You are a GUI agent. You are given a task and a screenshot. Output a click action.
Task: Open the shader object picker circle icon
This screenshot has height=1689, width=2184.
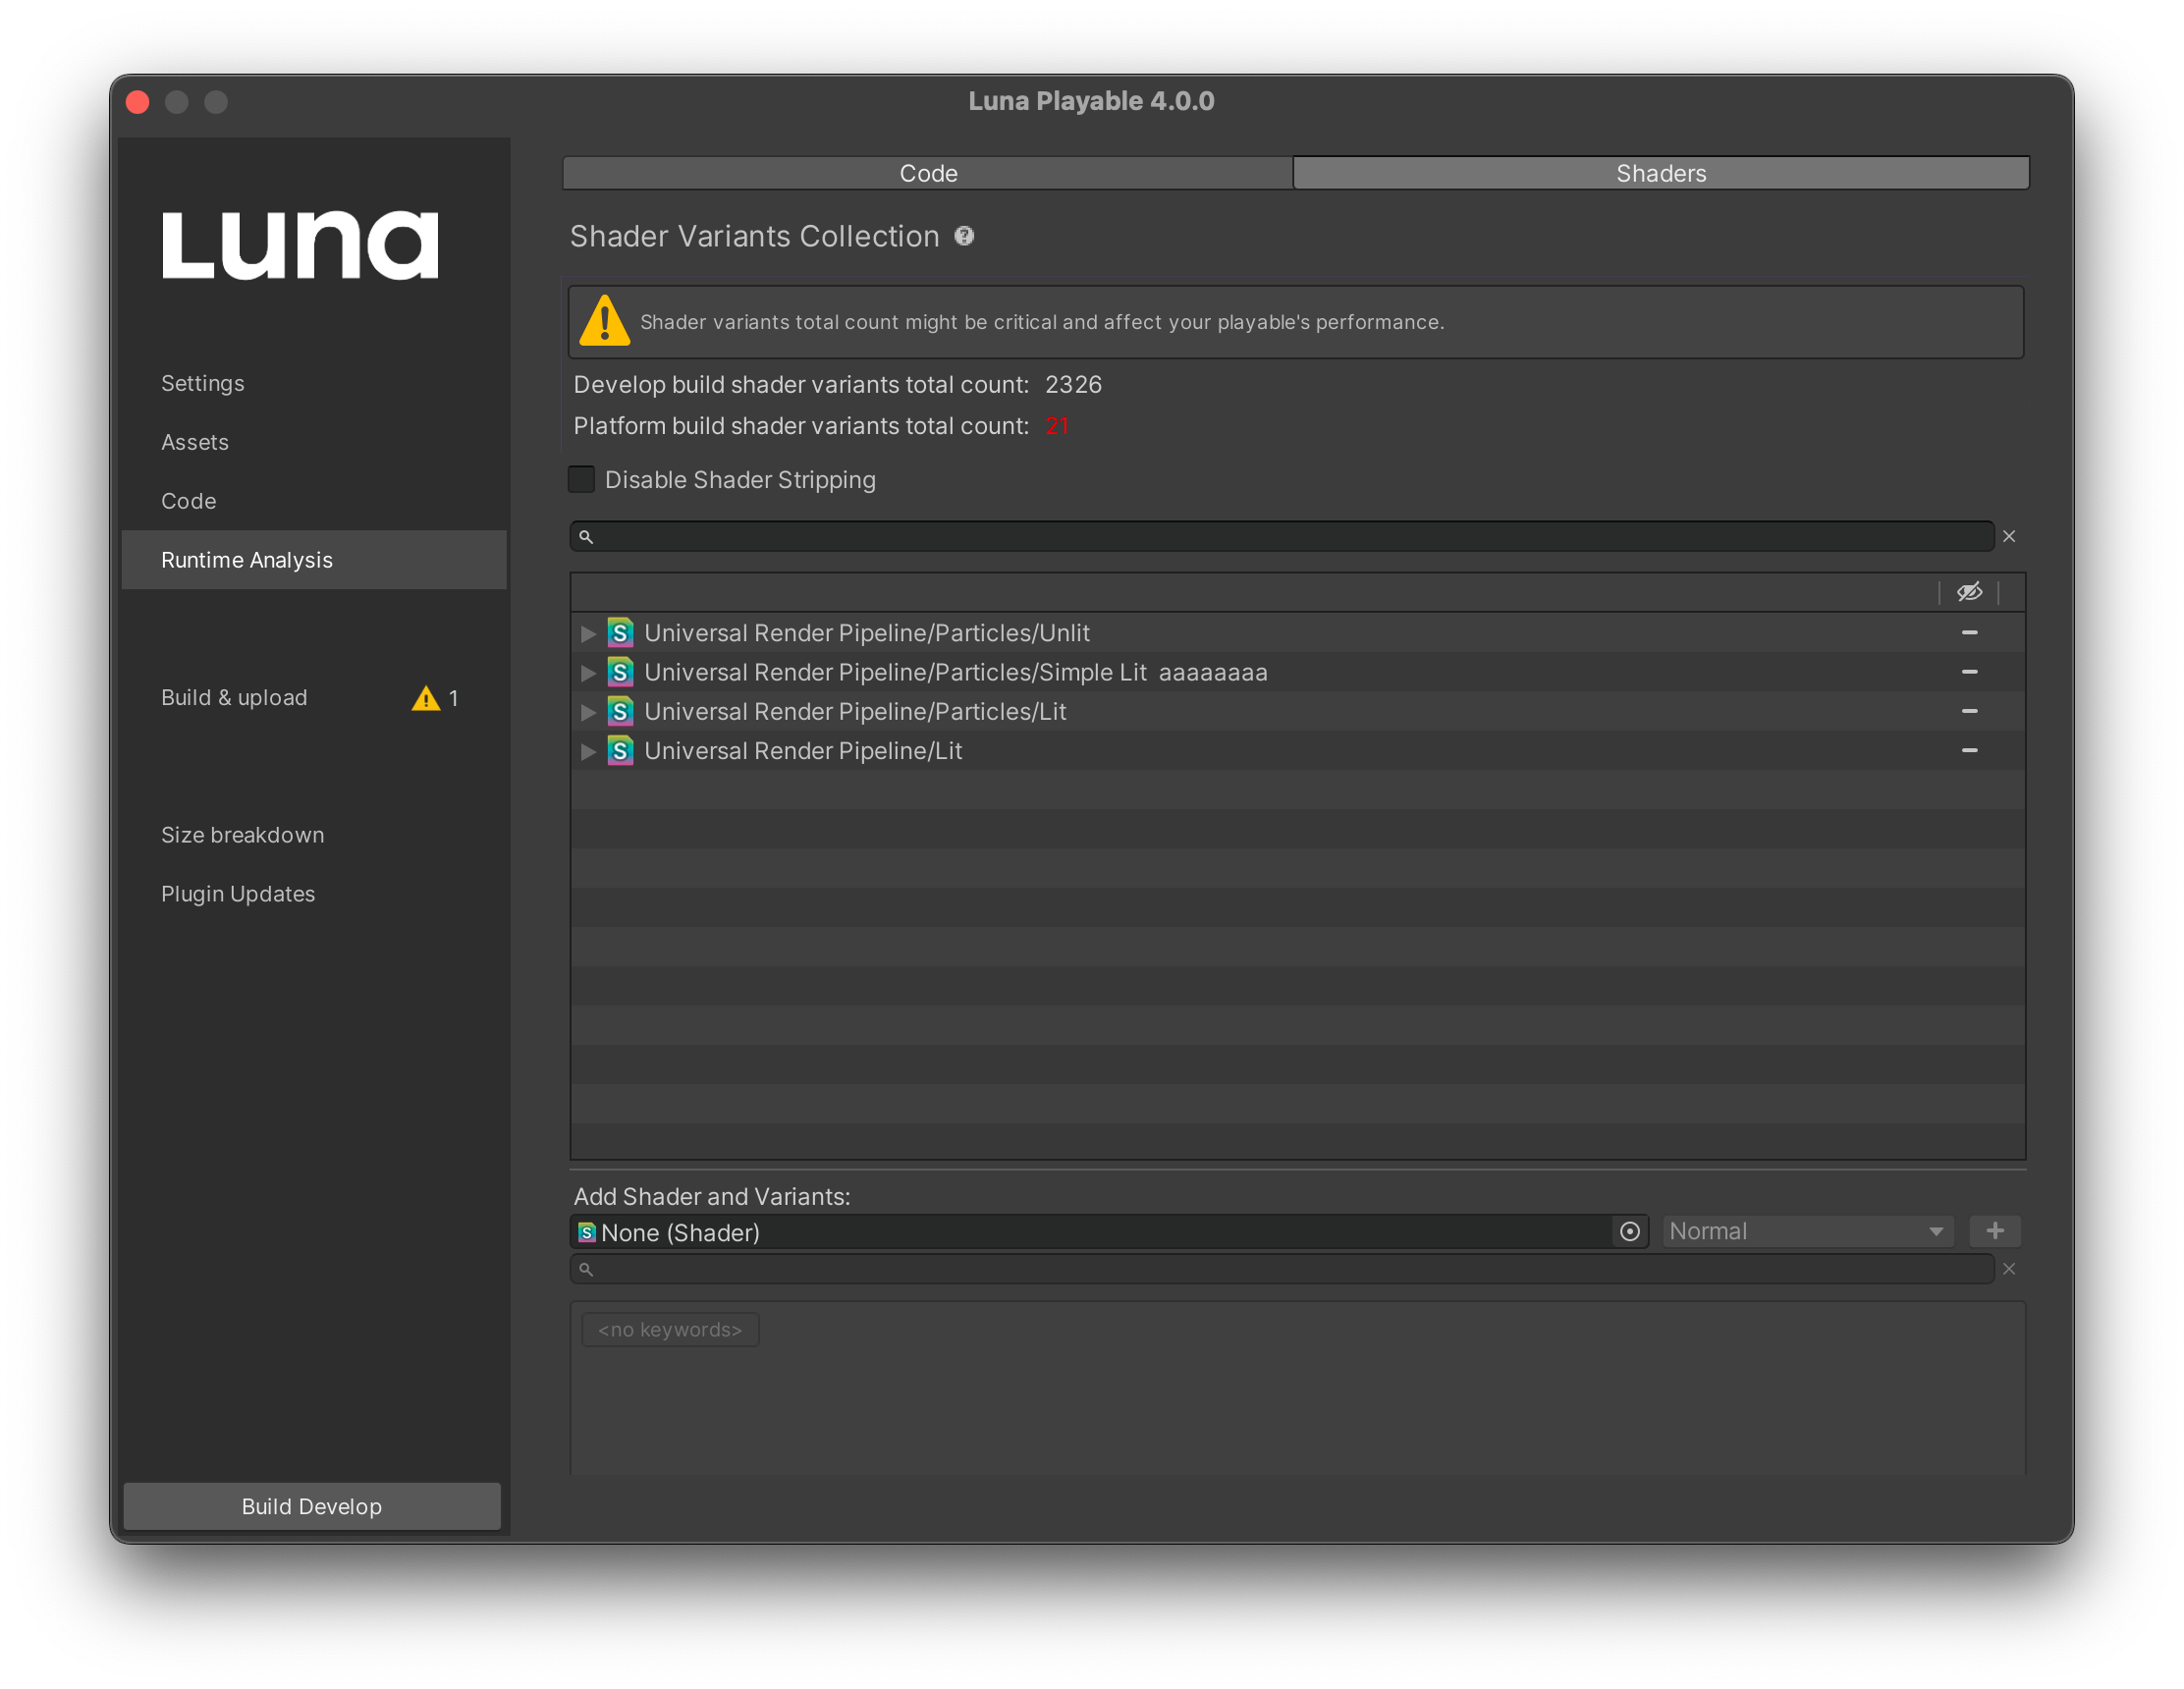tap(1629, 1232)
